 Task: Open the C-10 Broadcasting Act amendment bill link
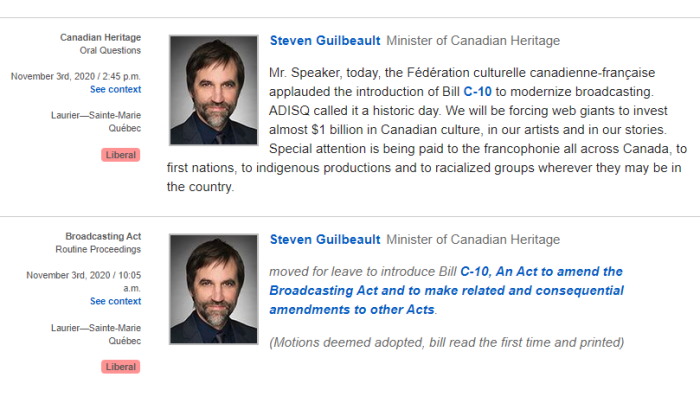446,291
